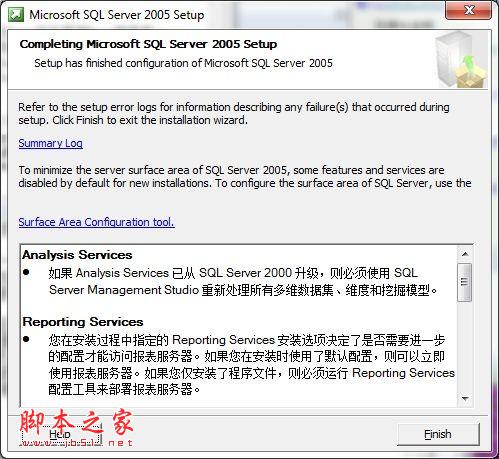
Task: Click the notes scrollbar up arrow
Action: tap(465, 254)
